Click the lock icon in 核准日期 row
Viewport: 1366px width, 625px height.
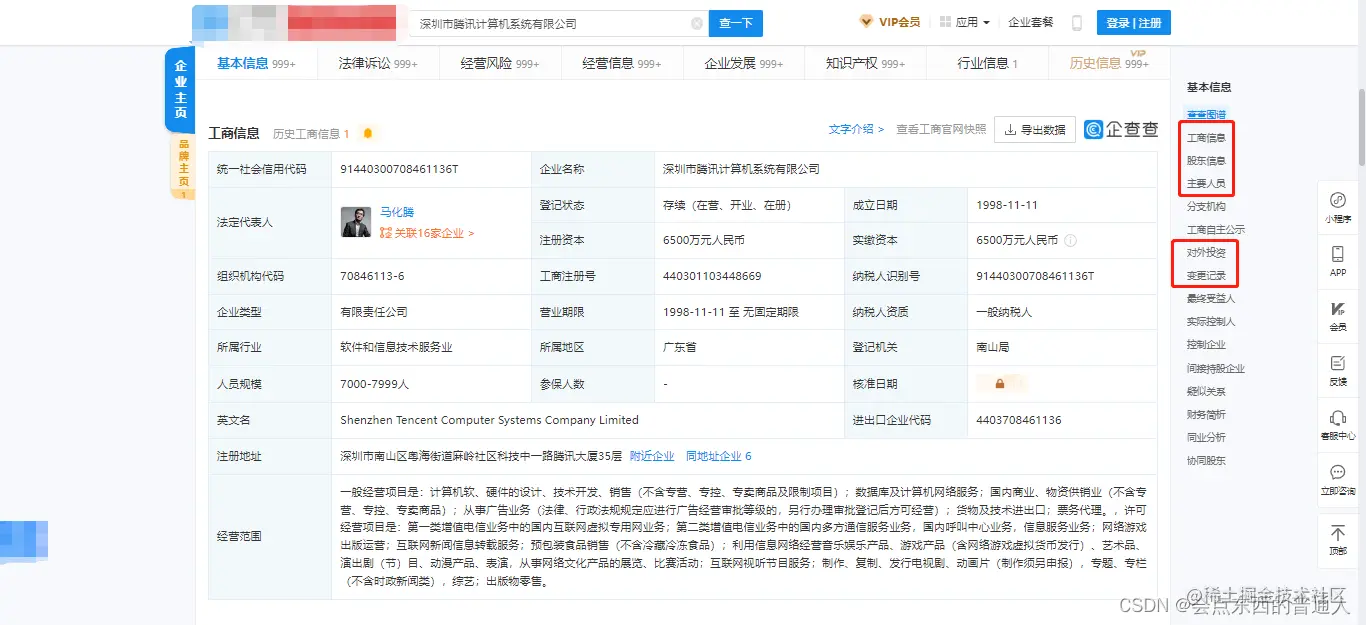tap(999, 383)
